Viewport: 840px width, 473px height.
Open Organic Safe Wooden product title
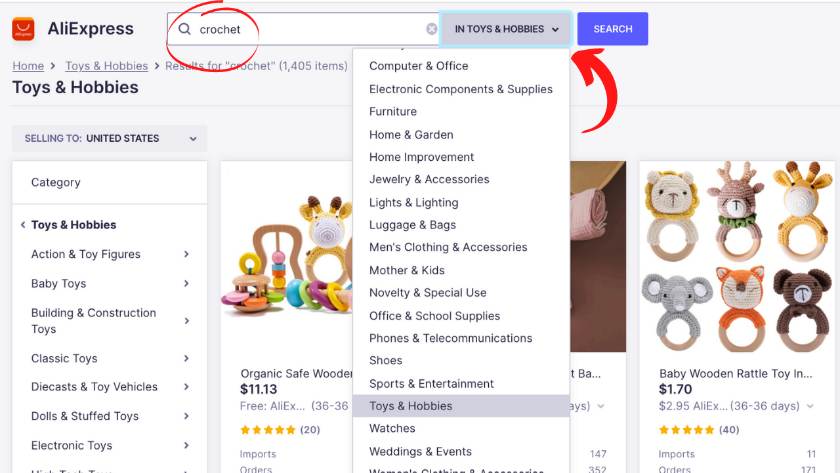click(296, 373)
